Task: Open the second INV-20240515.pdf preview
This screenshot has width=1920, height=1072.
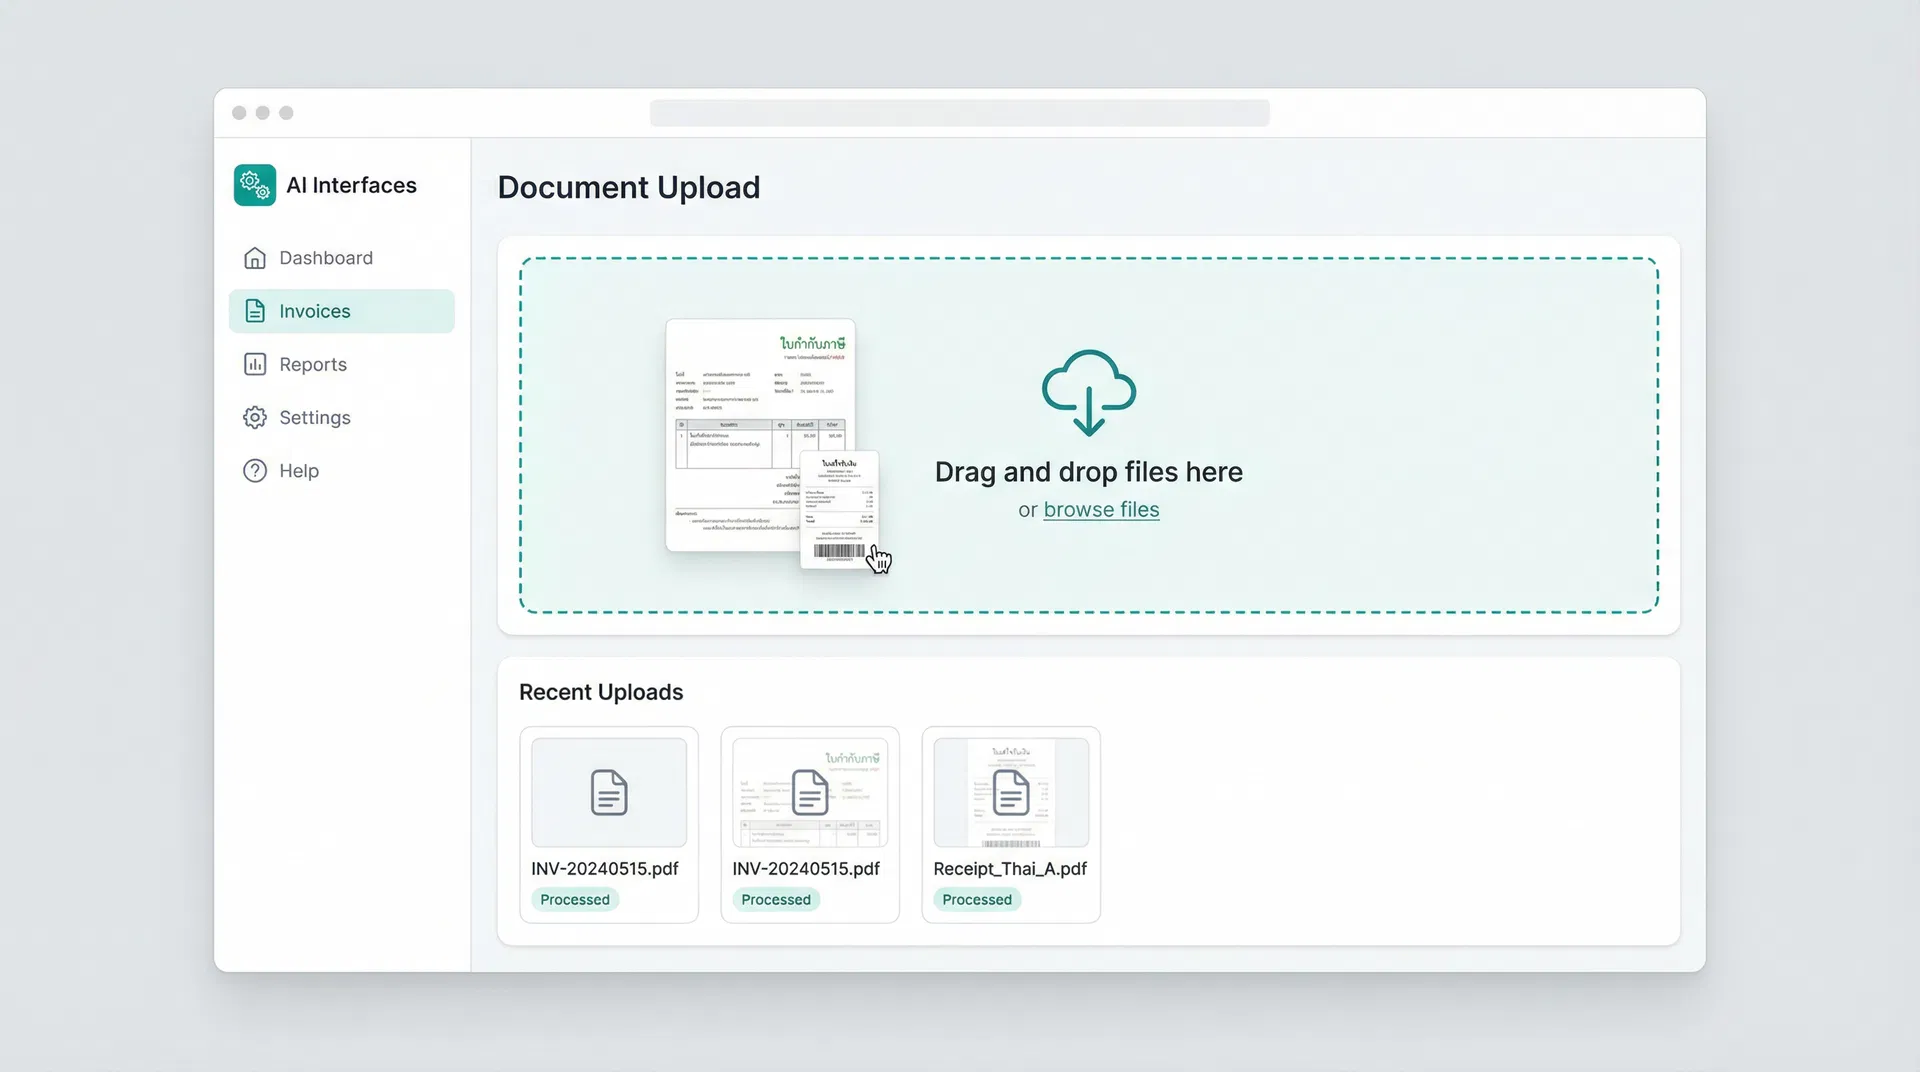Action: [810, 792]
